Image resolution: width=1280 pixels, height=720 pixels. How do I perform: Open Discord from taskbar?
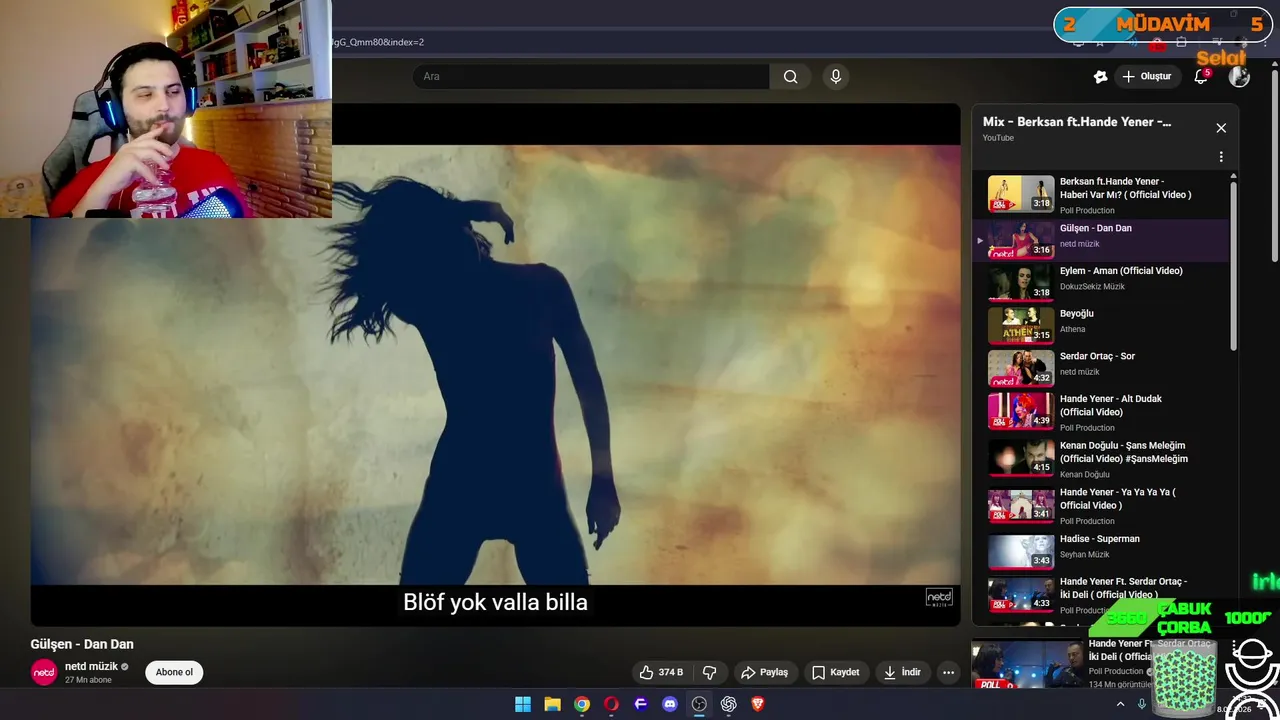[x=670, y=704]
